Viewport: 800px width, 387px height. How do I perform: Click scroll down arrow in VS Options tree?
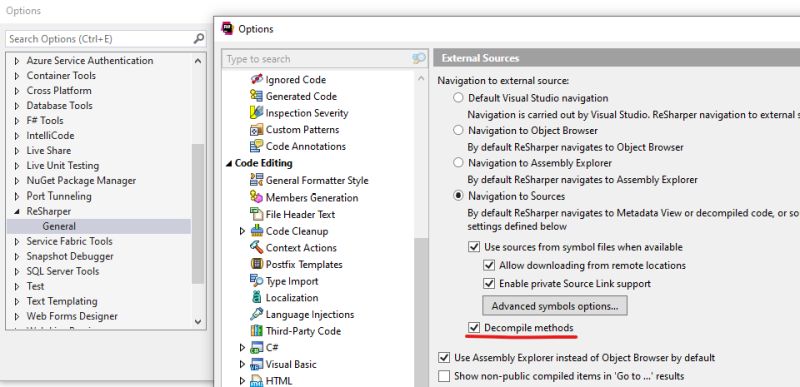pyautogui.click(x=198, y=322)
